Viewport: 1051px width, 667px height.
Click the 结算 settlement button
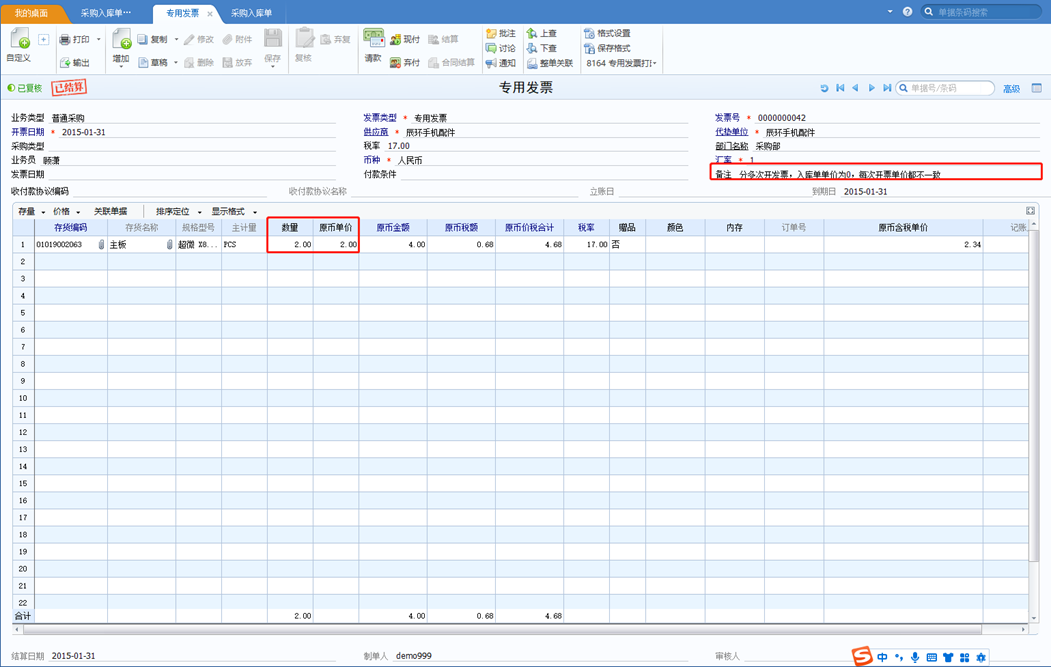coord(443,40)
